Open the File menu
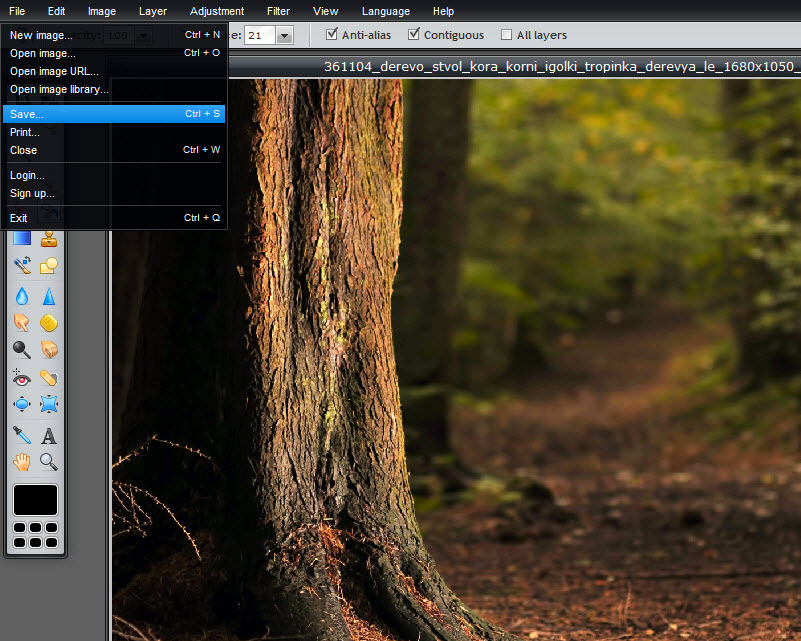This screenshot has width=801, height=641. click(x=17, y=11)
